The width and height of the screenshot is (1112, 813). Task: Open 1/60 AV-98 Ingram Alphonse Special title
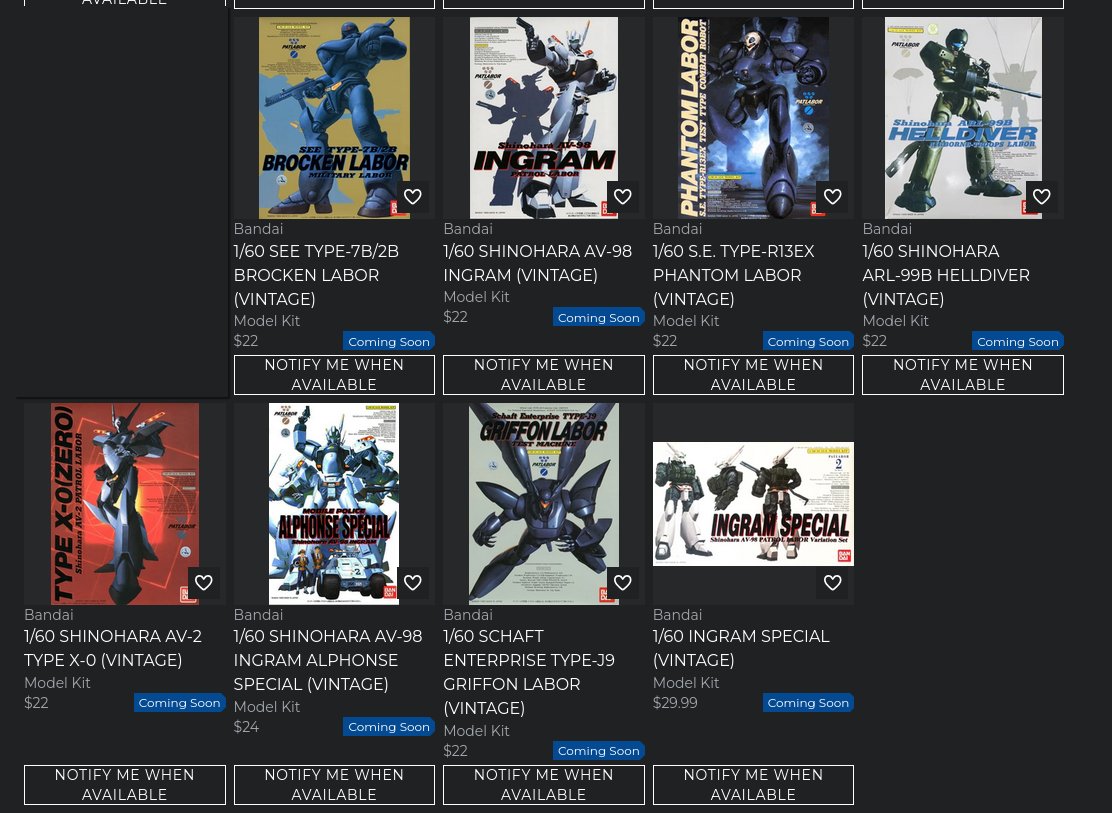coord(328,660)
